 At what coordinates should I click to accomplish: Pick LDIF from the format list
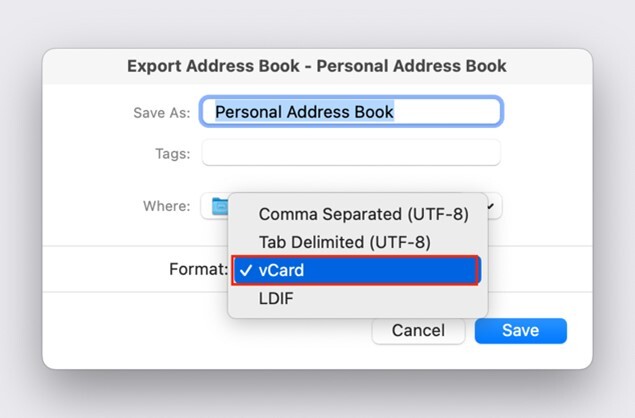click(x=276, y=299)
